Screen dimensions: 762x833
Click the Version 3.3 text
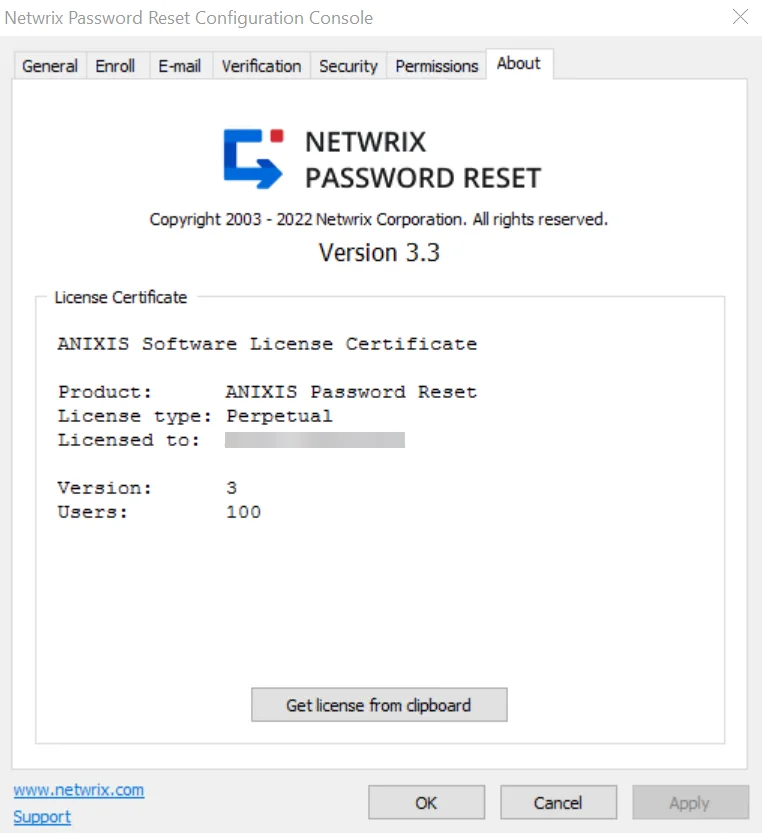(379, 252)
